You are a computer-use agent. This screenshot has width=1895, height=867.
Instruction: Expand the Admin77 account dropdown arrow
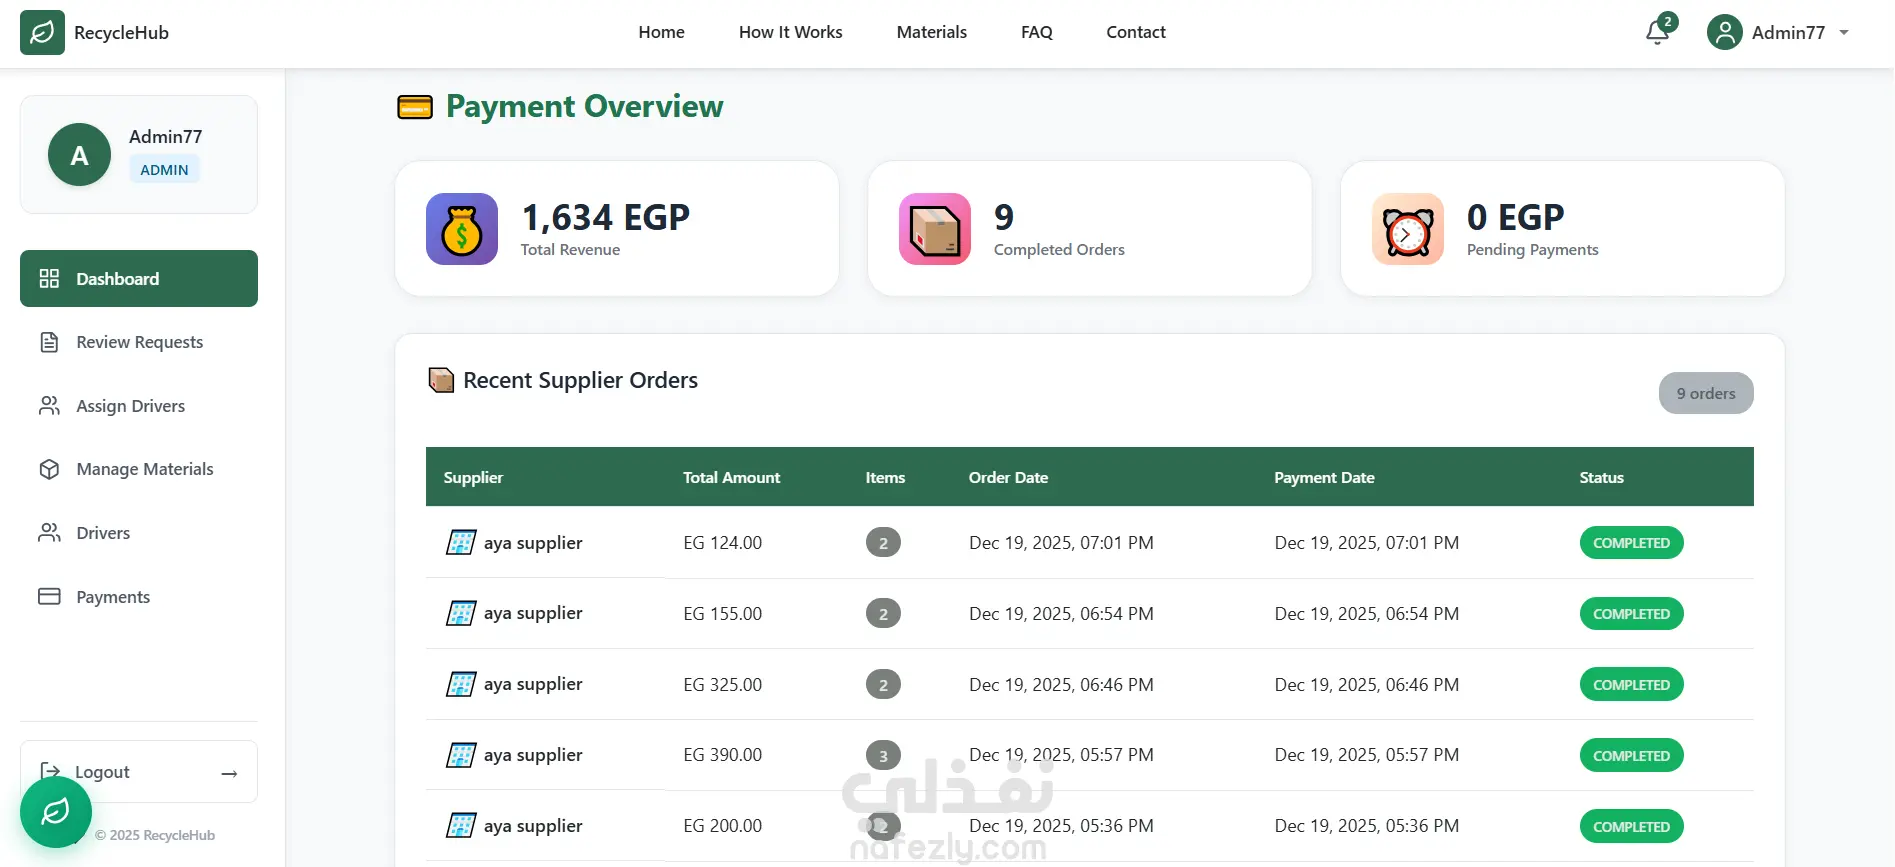1844,33
